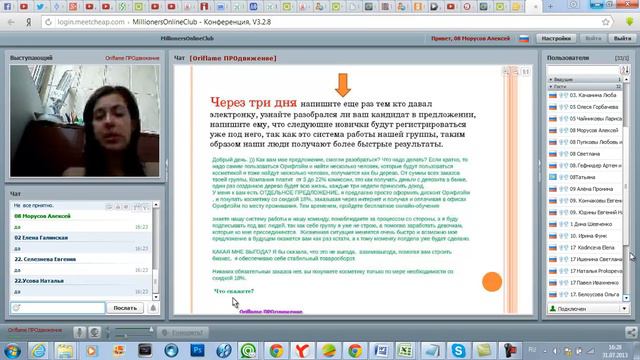Click the taskbar volume tray icon

[x=556, y=351]
